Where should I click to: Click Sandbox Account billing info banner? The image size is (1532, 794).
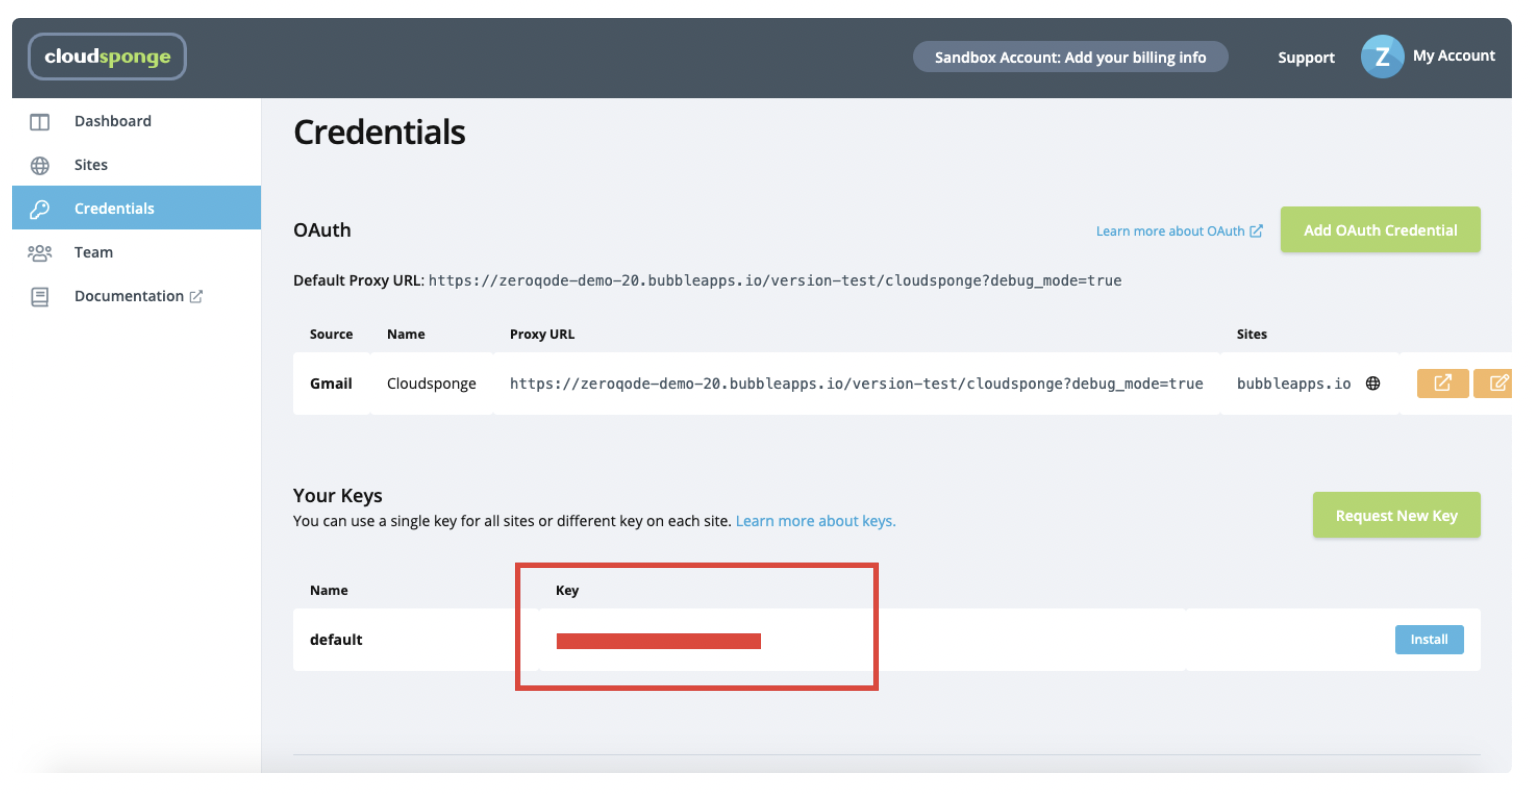(1070, 57)
